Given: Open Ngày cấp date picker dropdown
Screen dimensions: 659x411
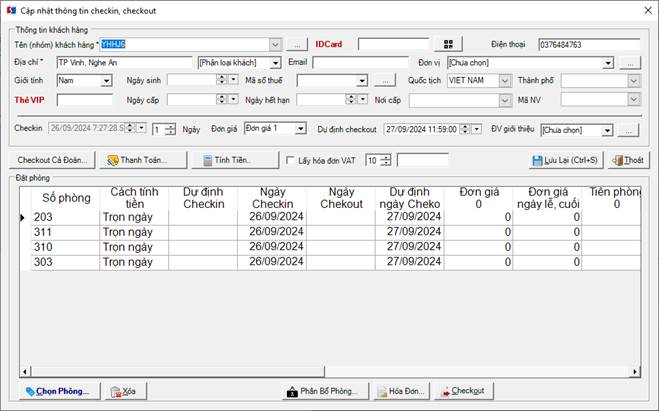Looking at the screenshot, I should [233, 99].
